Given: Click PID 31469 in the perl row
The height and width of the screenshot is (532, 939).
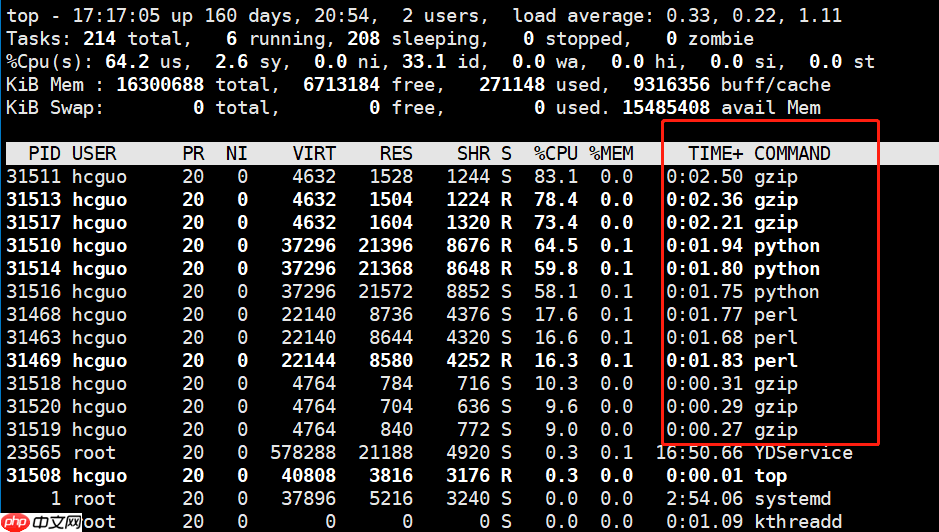Looking at the screenshot, I should [x=33, y=361].
